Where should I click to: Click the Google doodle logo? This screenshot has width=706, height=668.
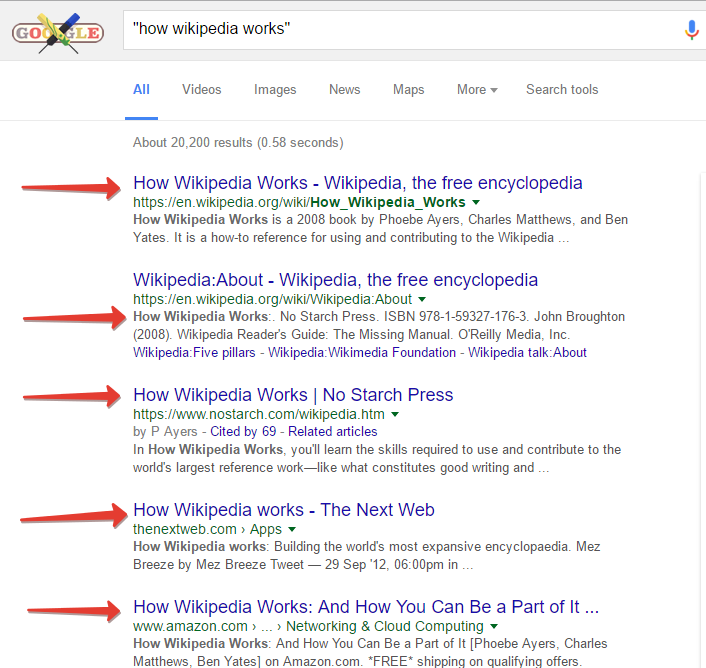[x=57, y=32]
